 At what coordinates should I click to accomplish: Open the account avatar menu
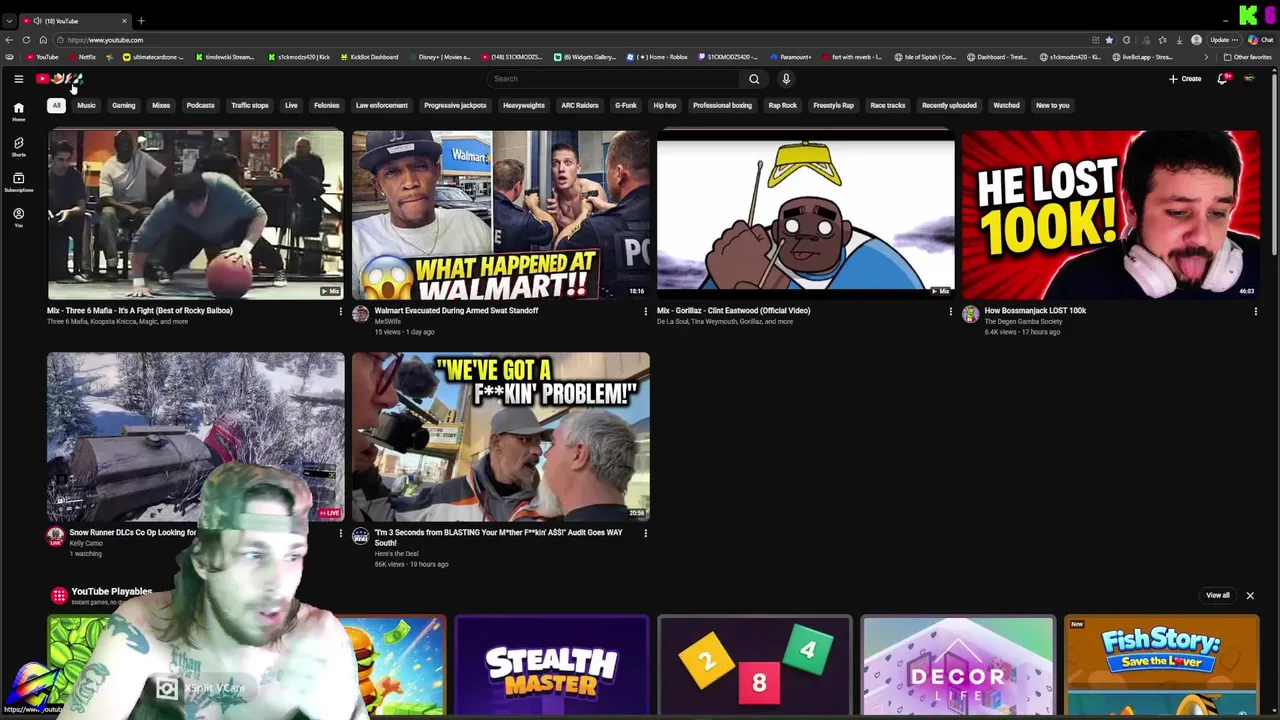click(1249, 79)
